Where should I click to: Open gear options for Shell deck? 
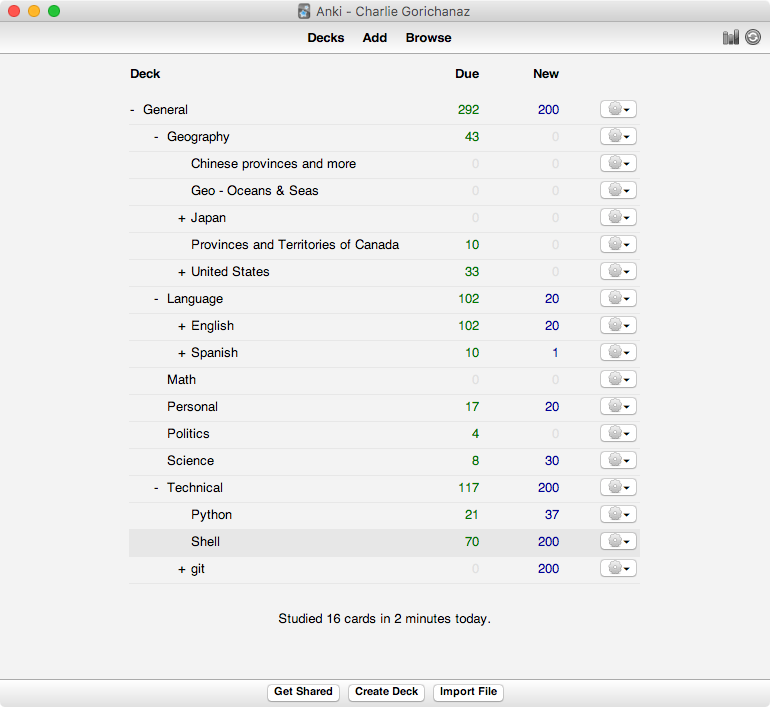tap(618, 541)
